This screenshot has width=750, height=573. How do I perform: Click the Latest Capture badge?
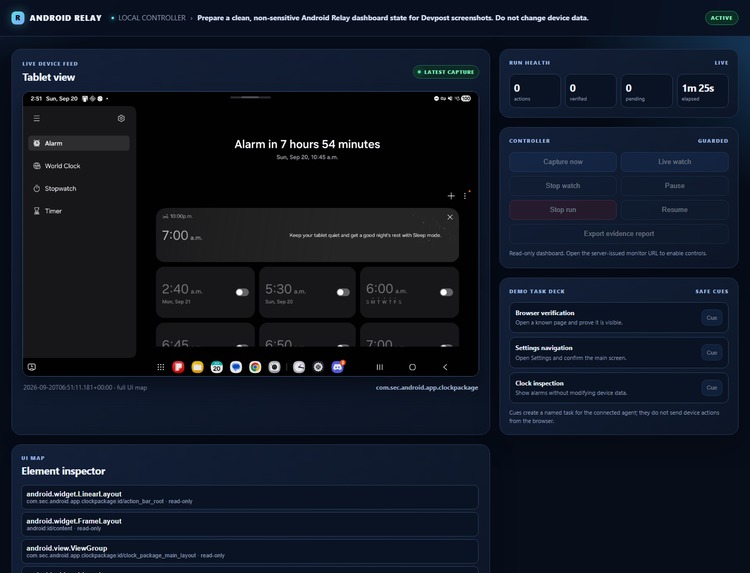tap(446, 72)
